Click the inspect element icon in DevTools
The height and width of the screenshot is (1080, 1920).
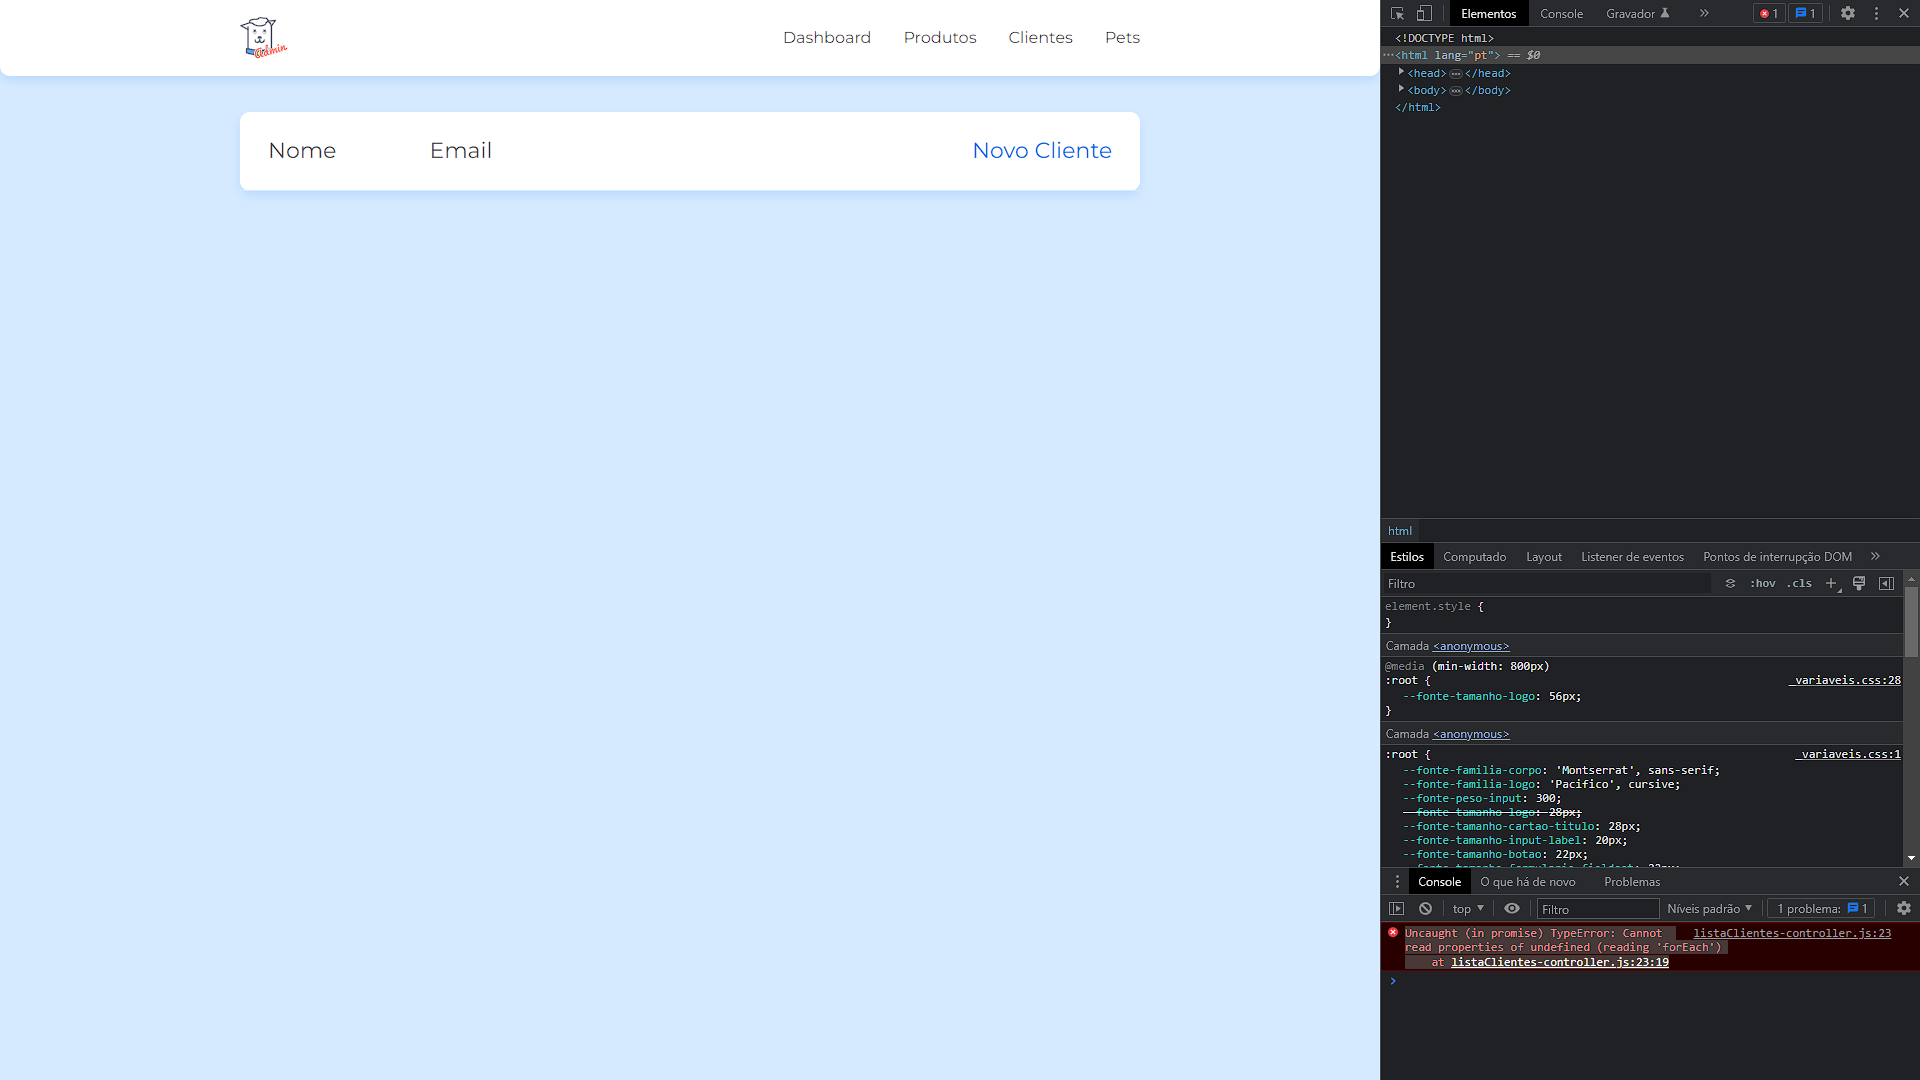click(1398, 13)
